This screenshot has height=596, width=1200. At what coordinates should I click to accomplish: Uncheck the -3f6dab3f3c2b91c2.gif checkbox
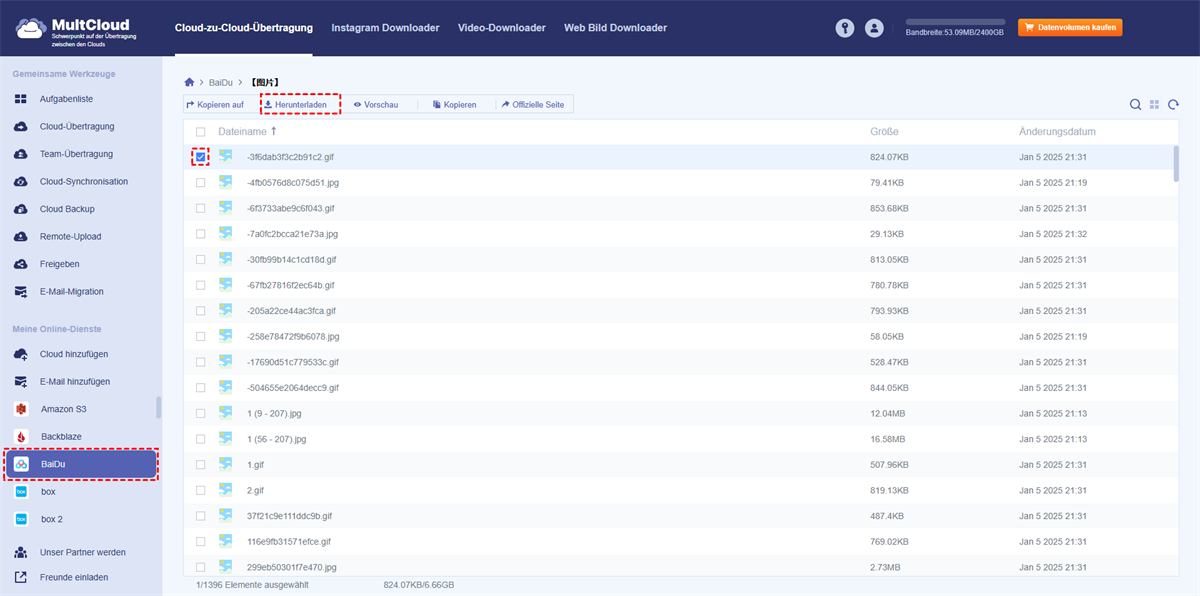point(201,157)
